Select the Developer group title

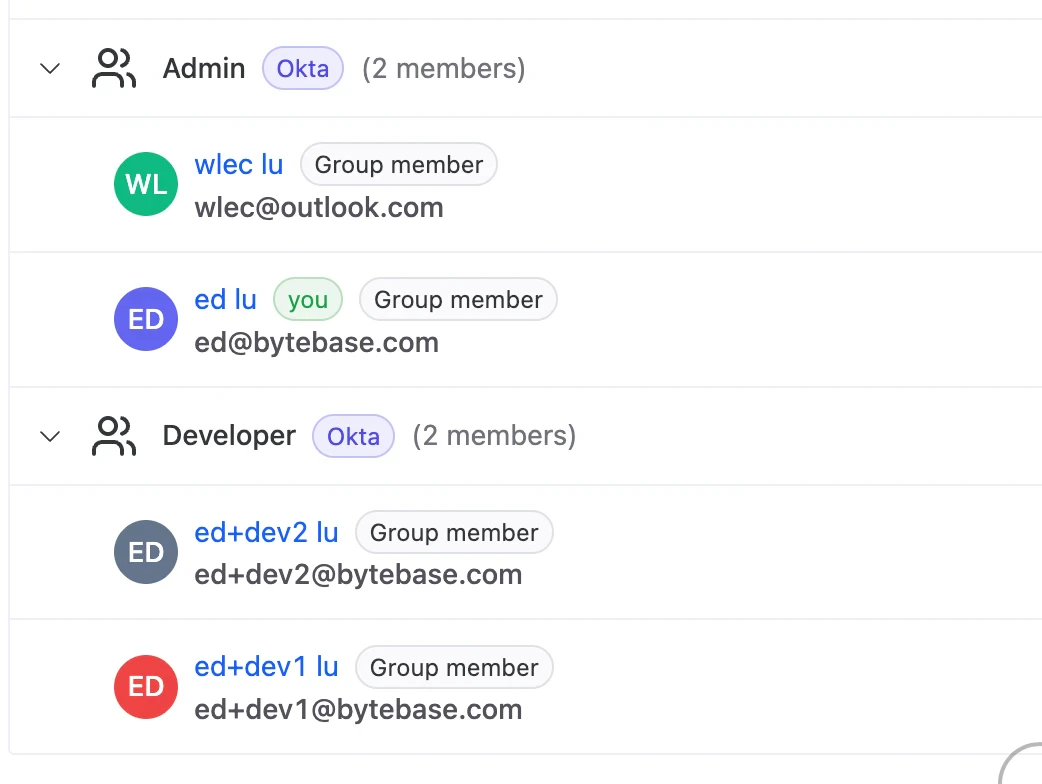[228, 436]
